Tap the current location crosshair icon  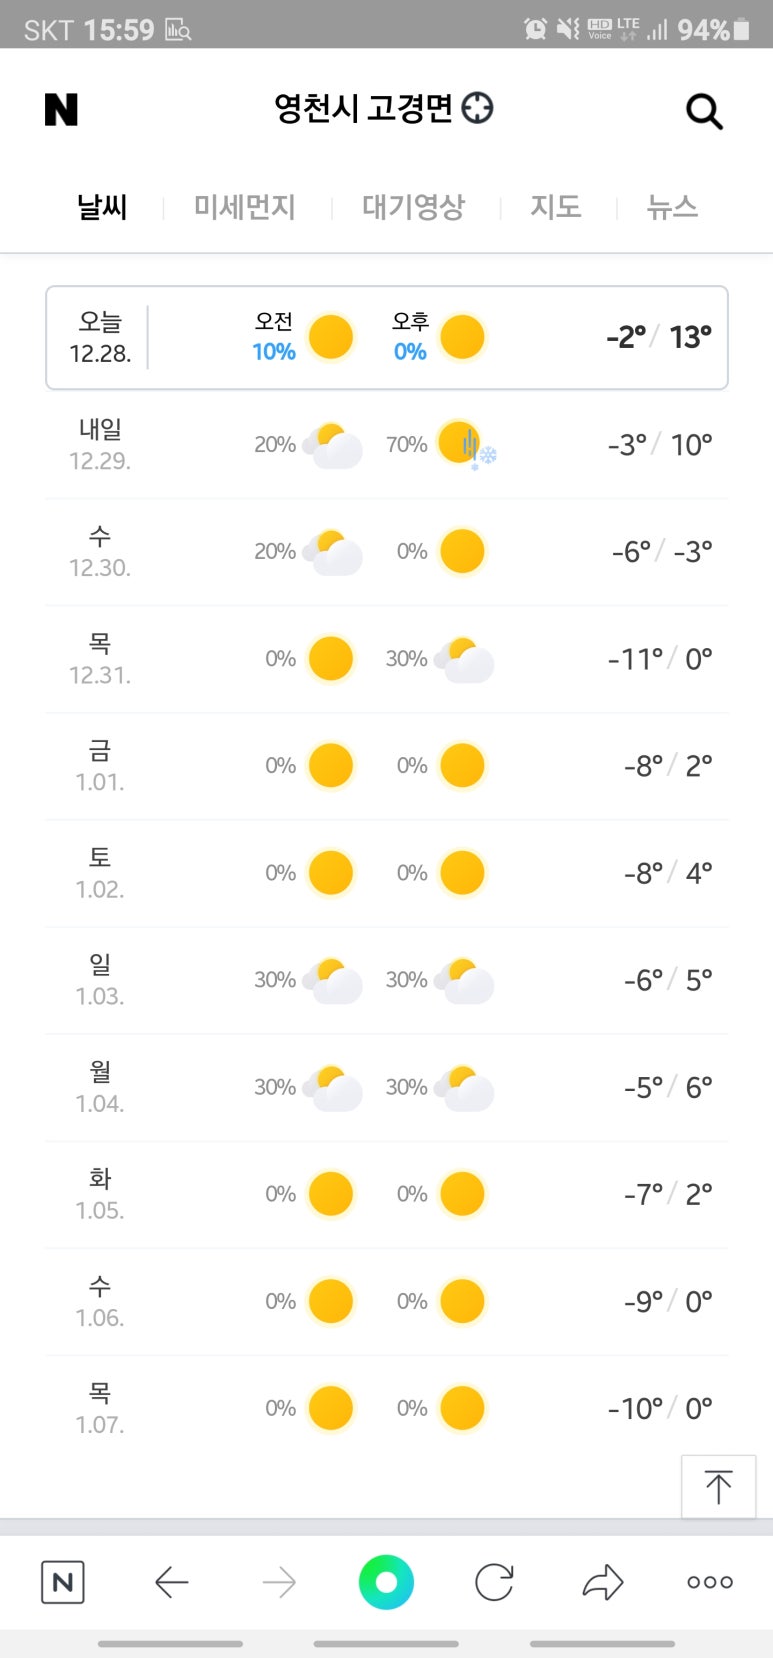pyautogui.click(x=478, y=108)
